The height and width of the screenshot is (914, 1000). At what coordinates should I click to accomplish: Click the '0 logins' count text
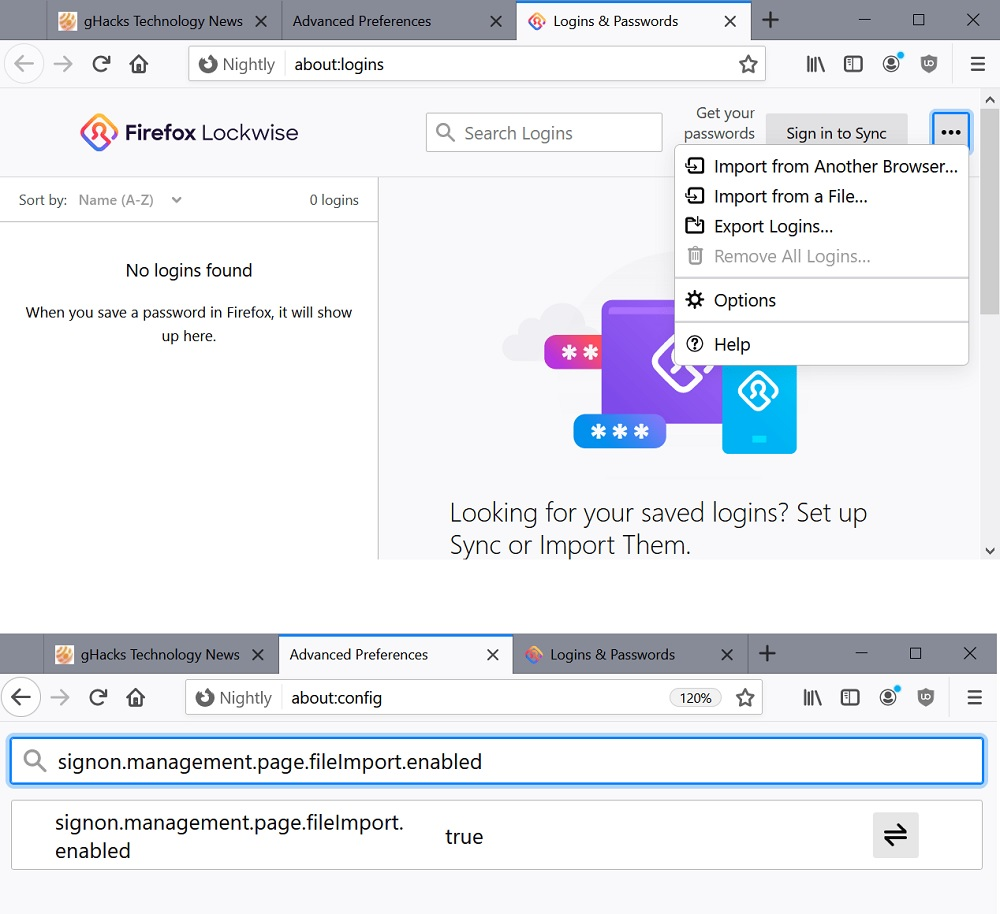(334, 200)
